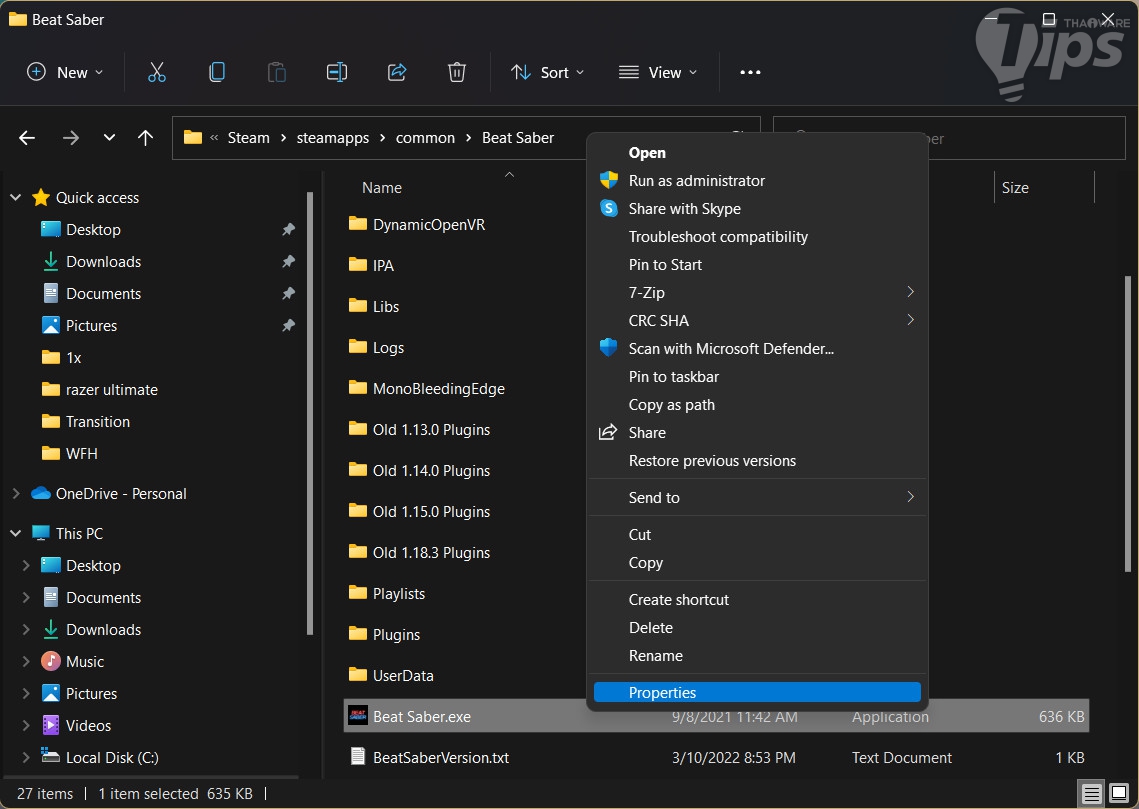The image size is (1139, 809).
Task: Choose Run as administrator from context menu
Action: click(x=696, y=181)
